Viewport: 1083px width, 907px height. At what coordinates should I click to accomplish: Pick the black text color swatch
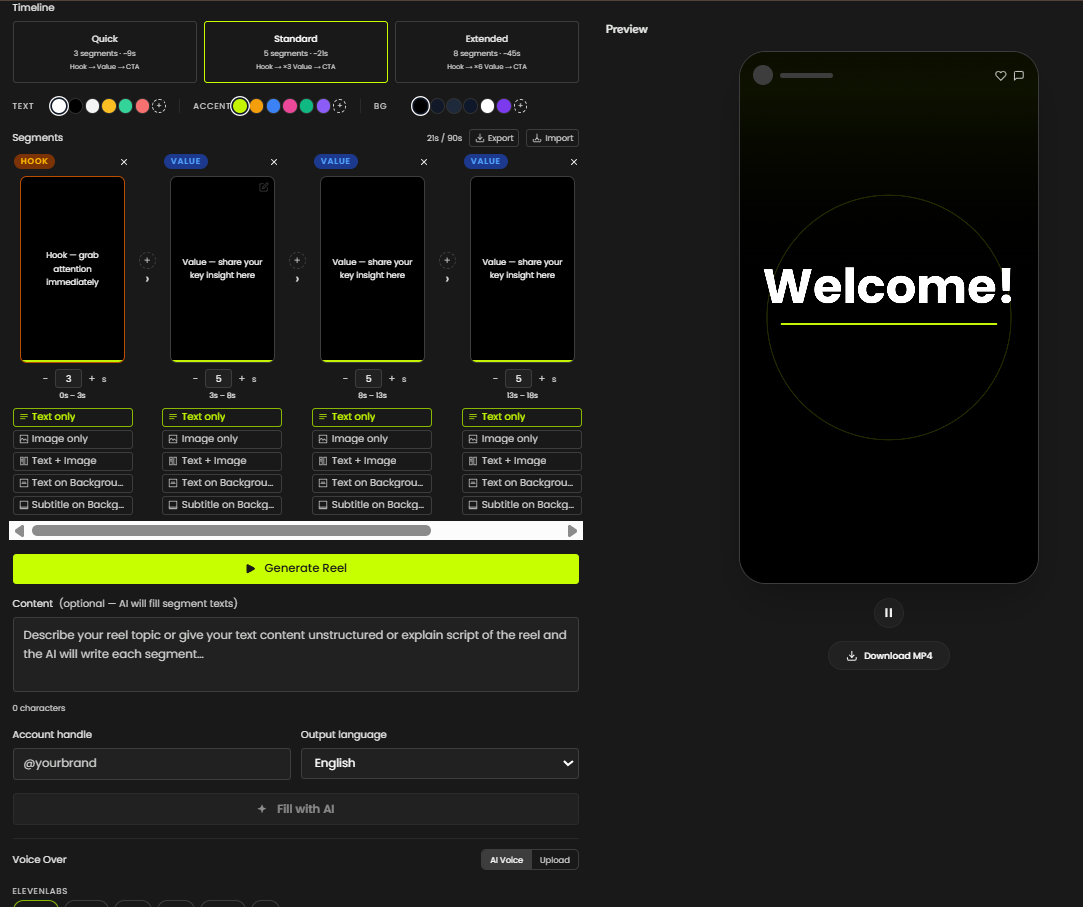click(x=76, y=106)
